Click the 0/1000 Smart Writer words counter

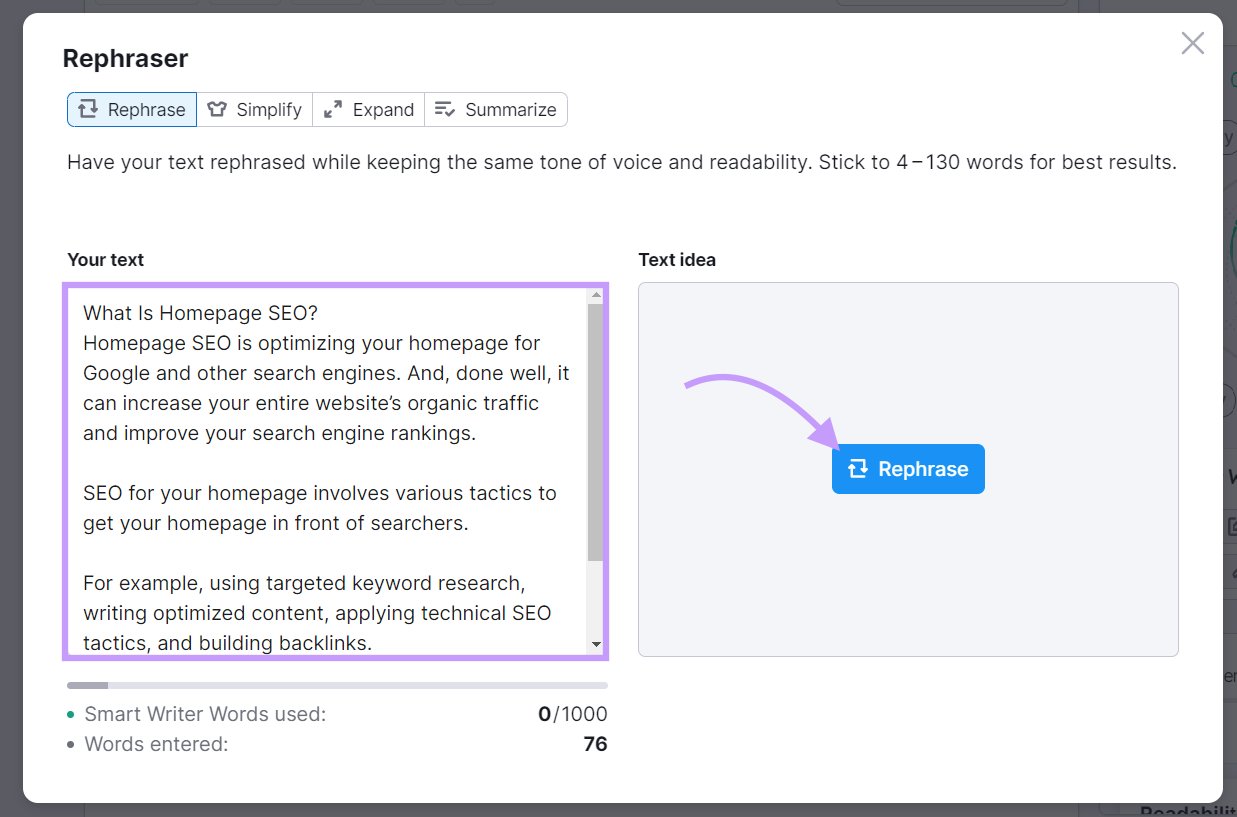[572, 714]
